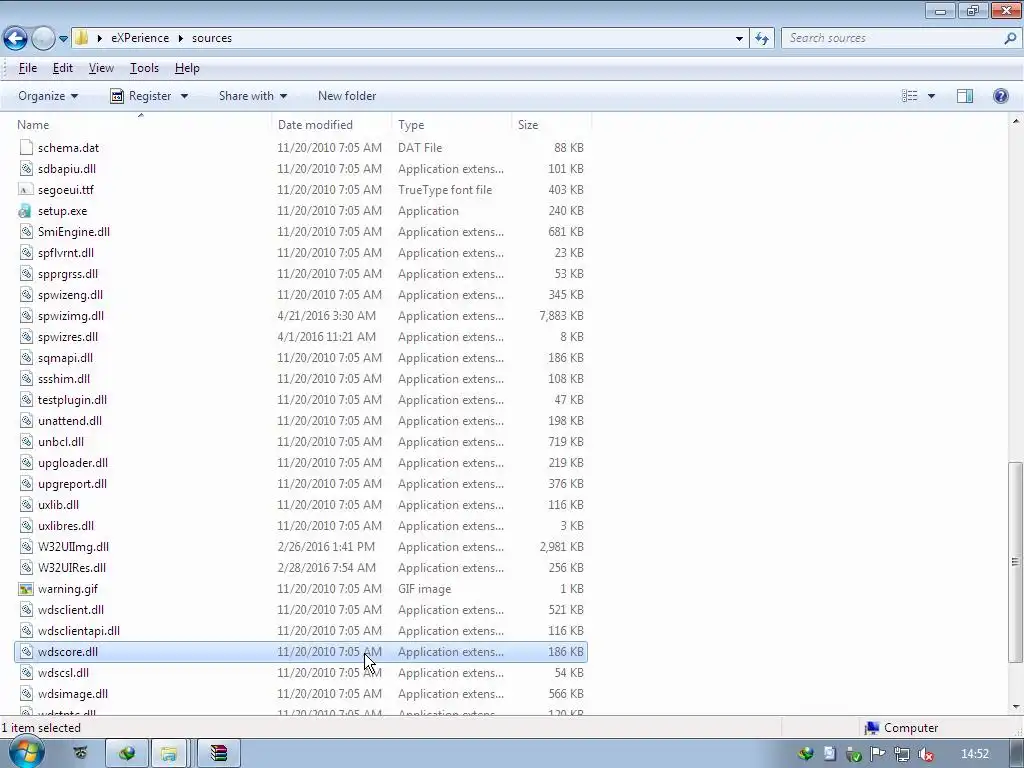Select the sdbapiu.dll file icon

pyautogui.click(x=26, y=168)
